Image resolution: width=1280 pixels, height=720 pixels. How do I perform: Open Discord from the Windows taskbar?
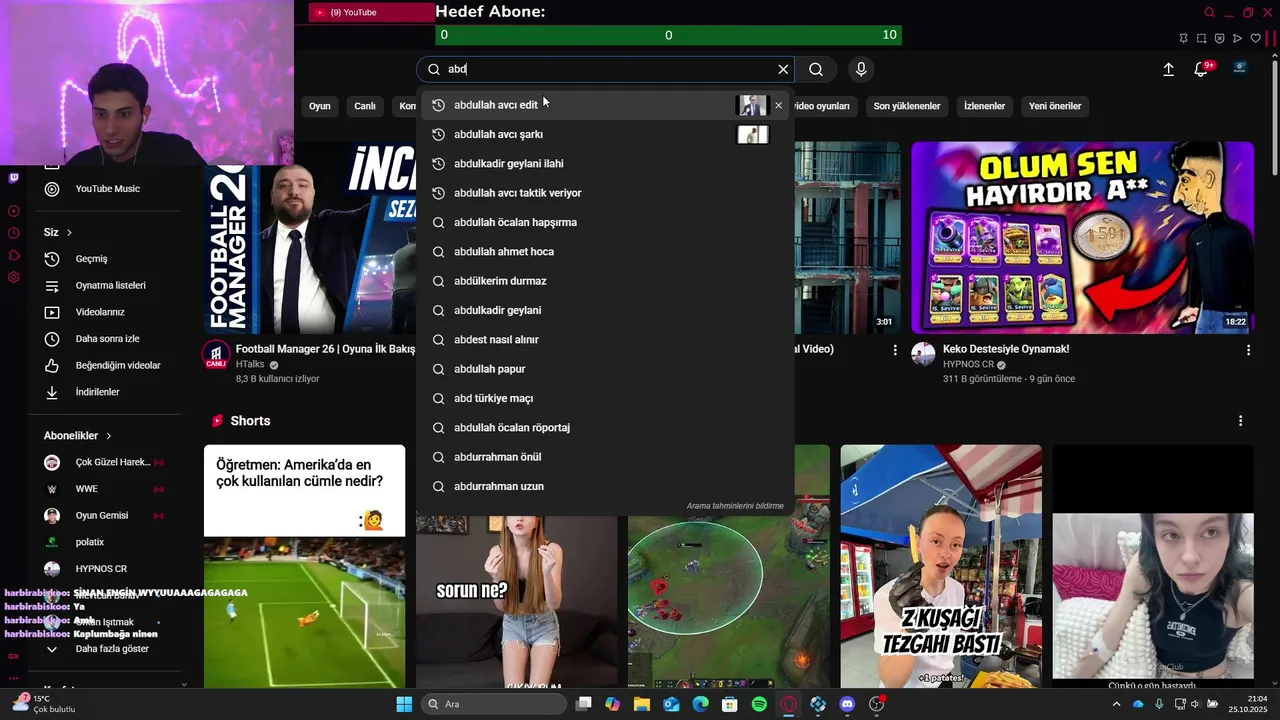point(847,704)
